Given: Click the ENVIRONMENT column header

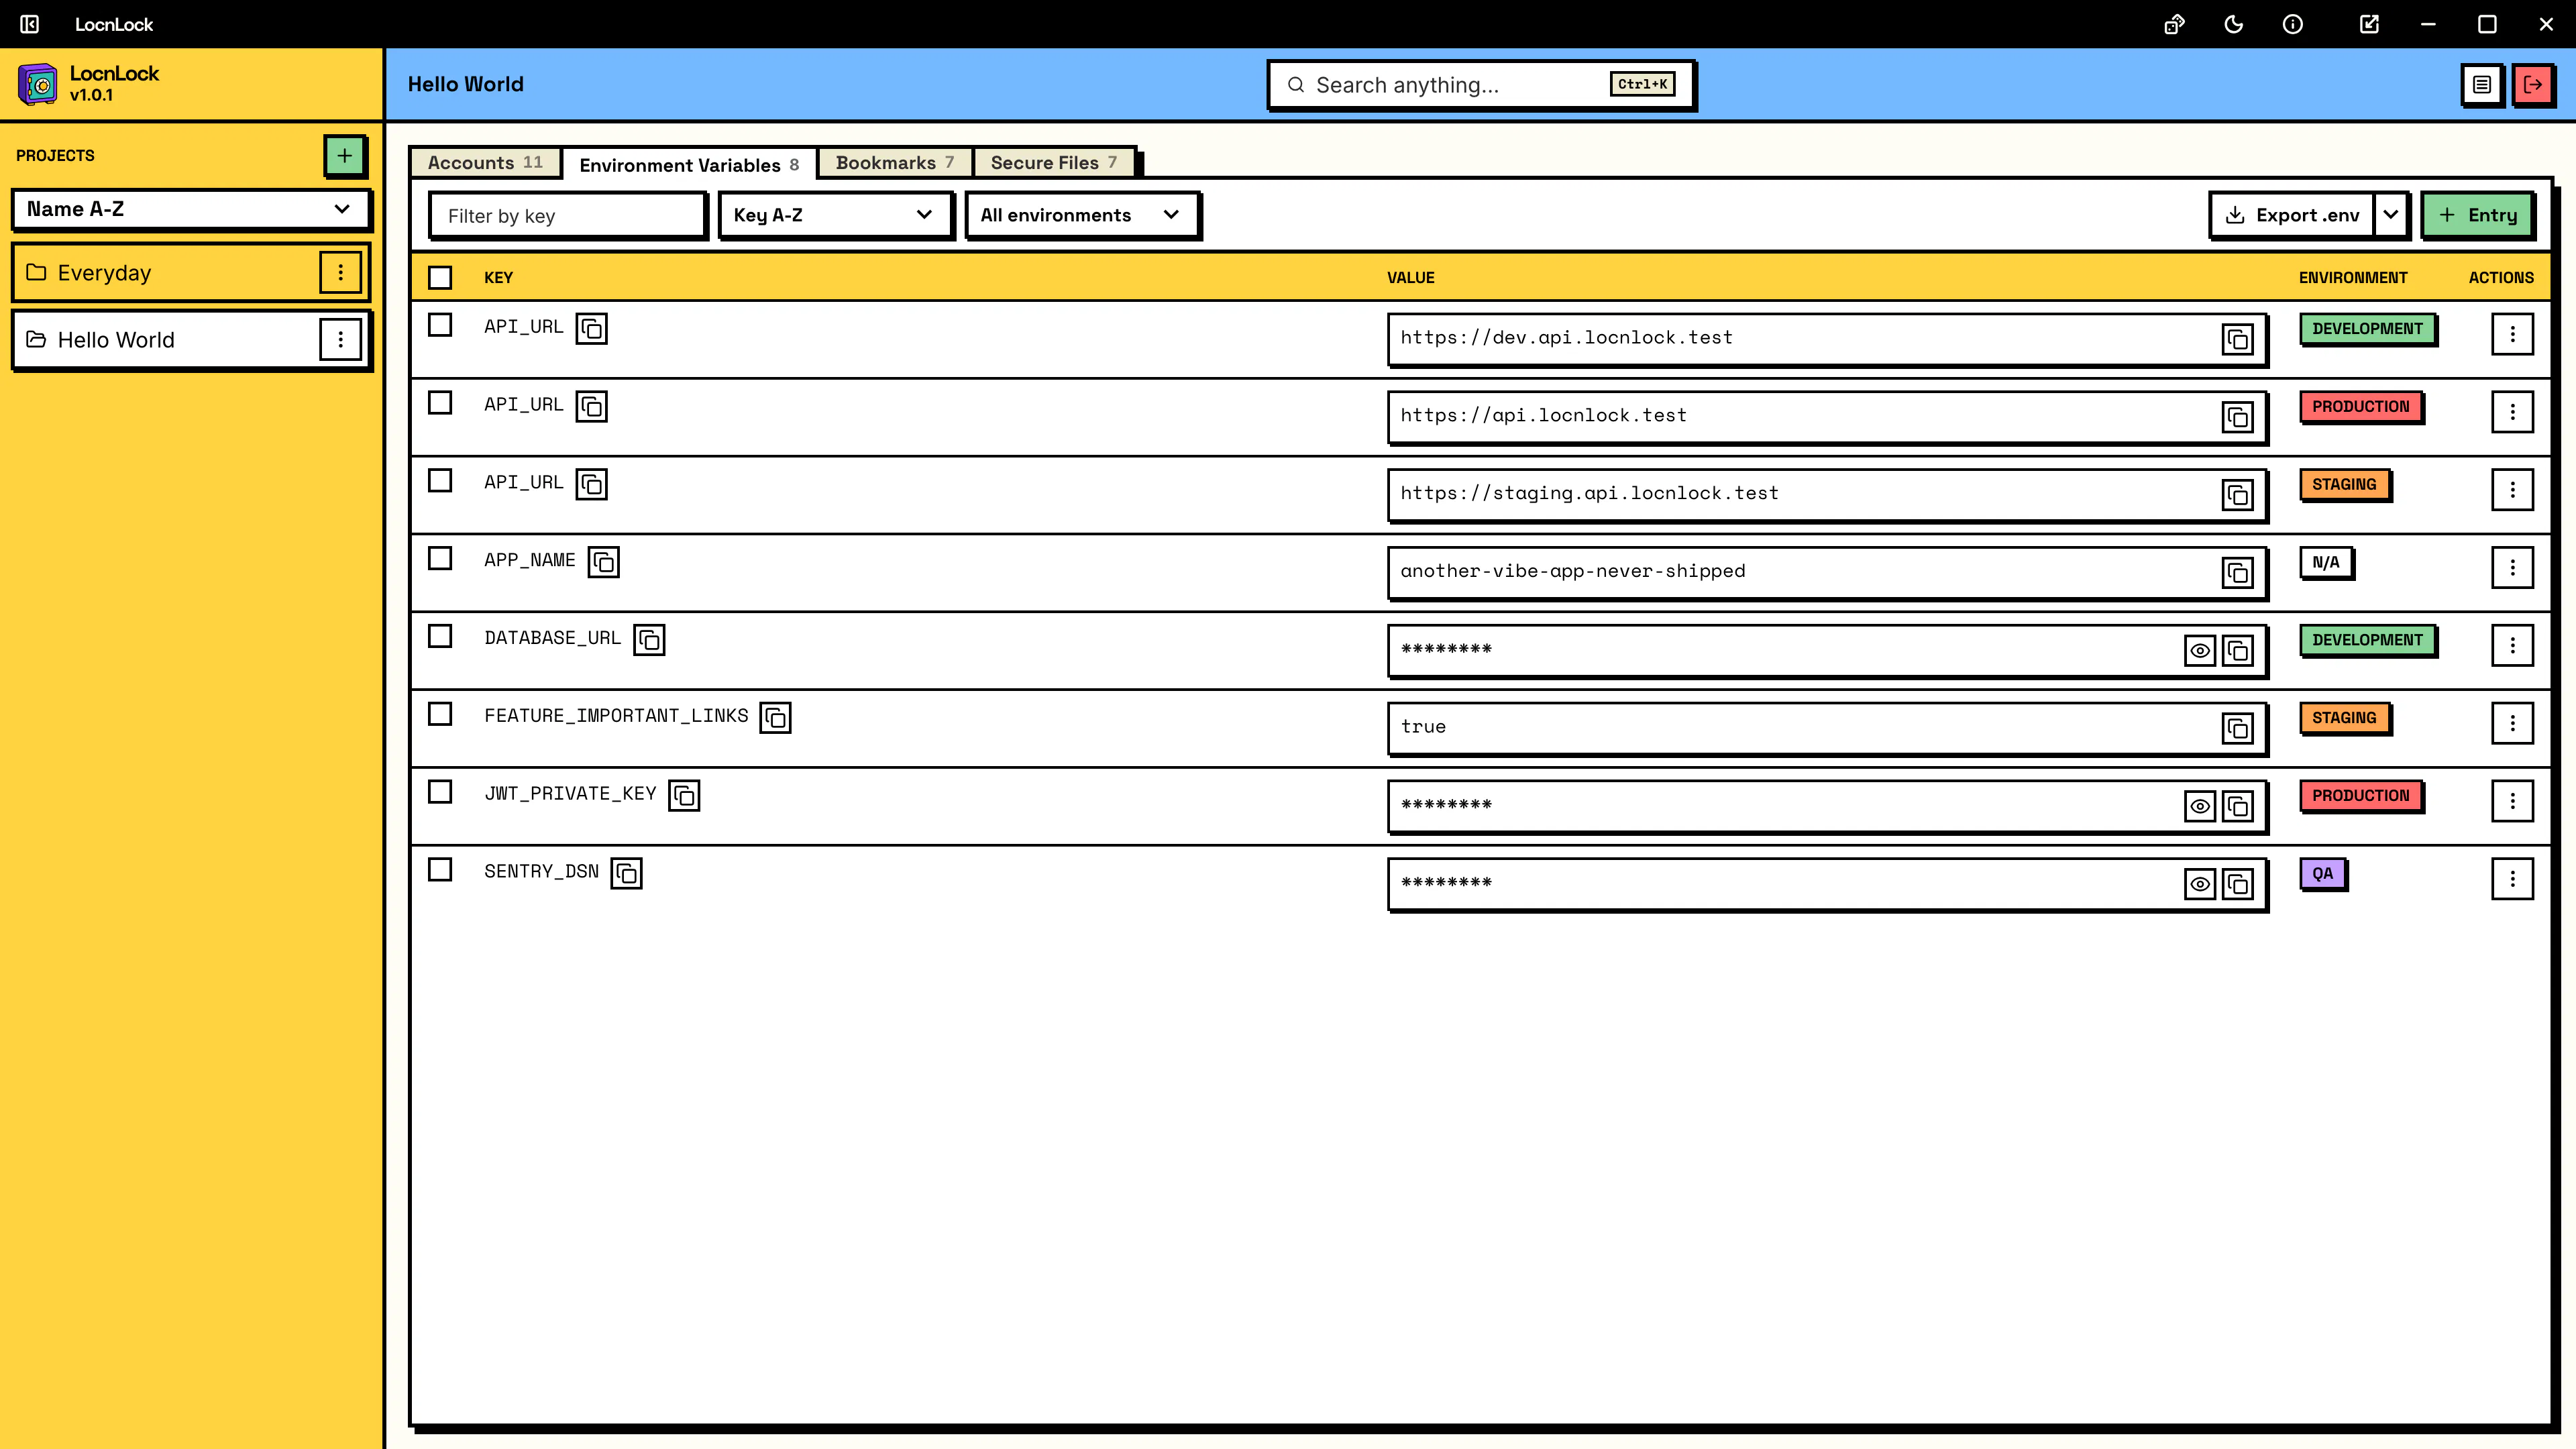Looking at the screenshot, I should pyautogui.click(x=2352, y=278).
